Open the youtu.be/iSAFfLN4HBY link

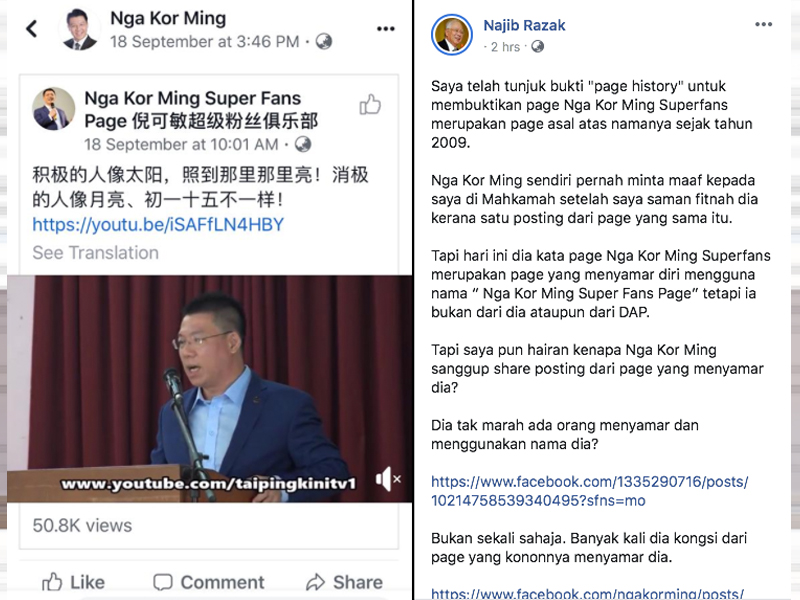[158, 224]
